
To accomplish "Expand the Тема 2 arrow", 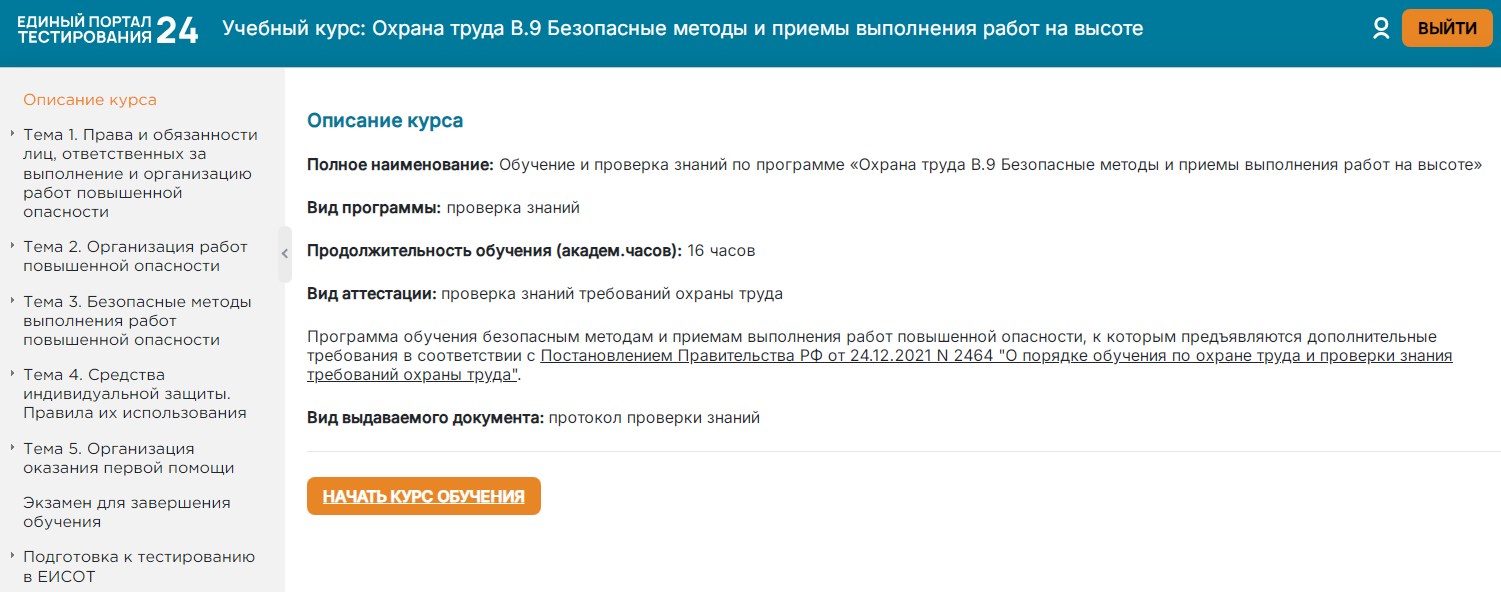I will coord(12,245).
